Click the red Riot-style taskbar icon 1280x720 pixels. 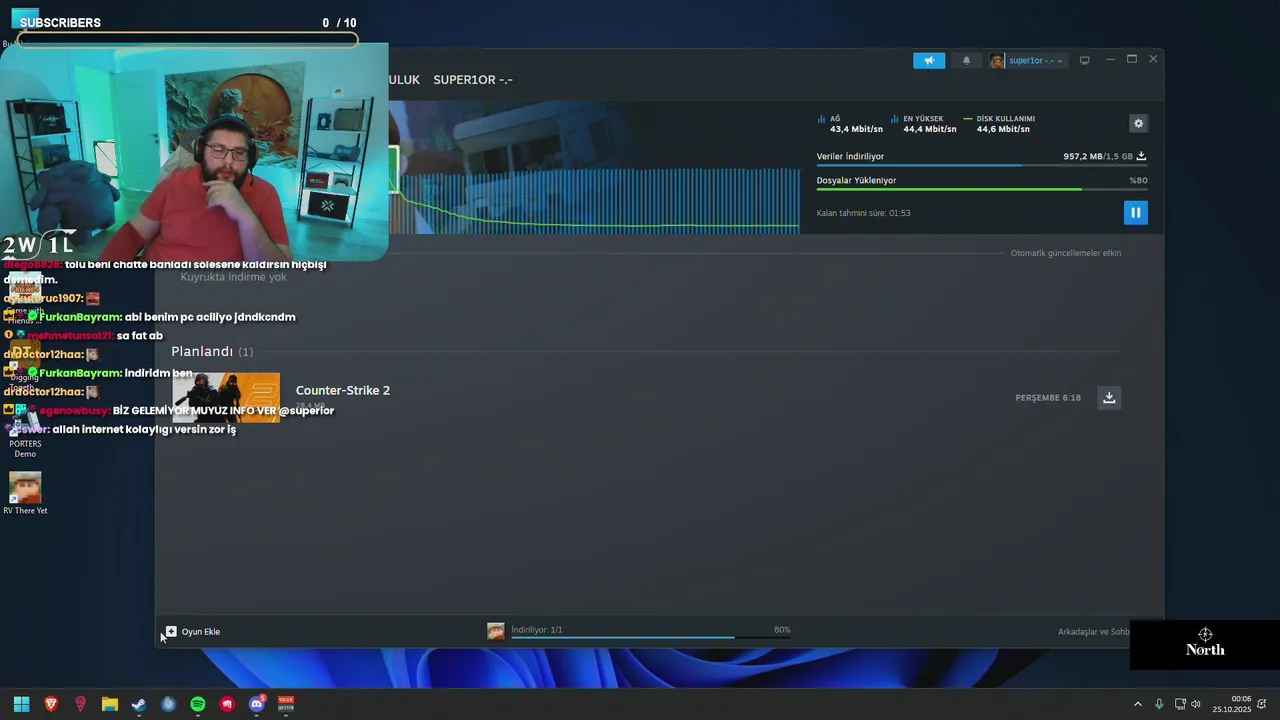click(x=227, y=704)
